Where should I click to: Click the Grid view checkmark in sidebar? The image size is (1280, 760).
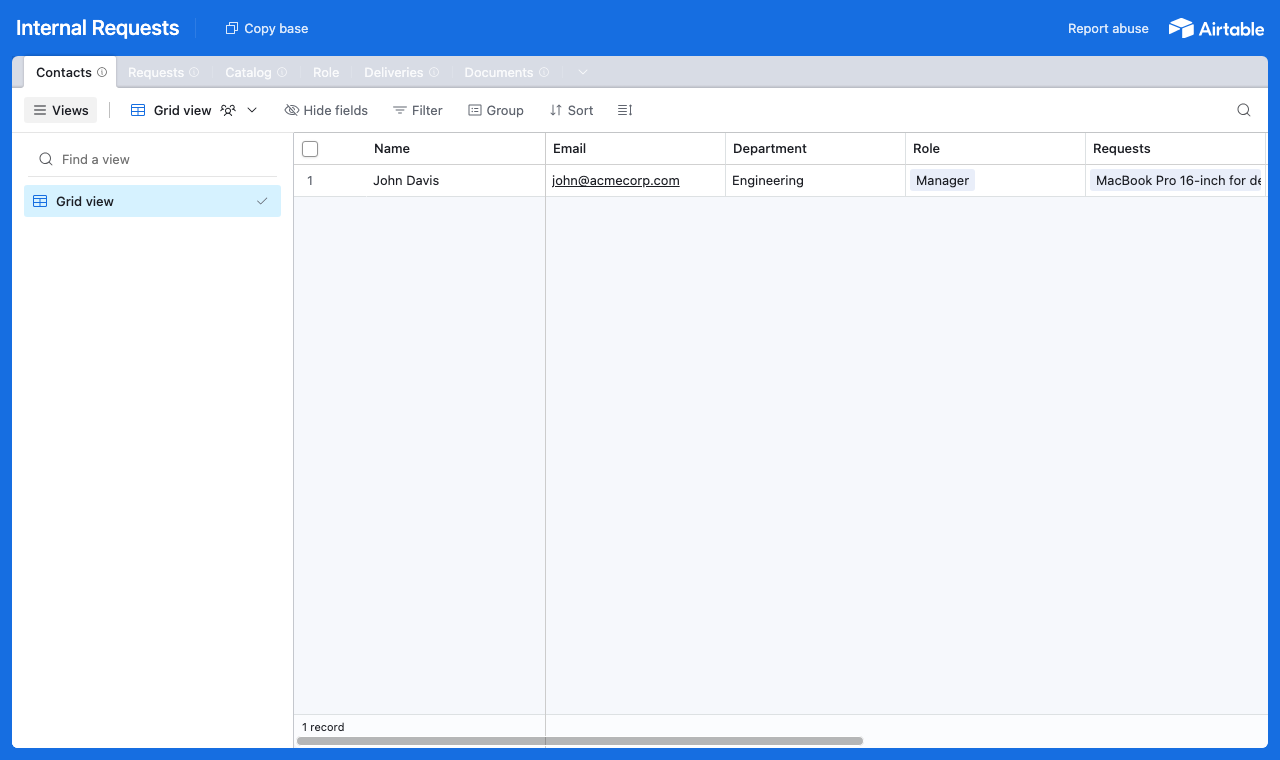pyautogui.click(x=262, y=201)
